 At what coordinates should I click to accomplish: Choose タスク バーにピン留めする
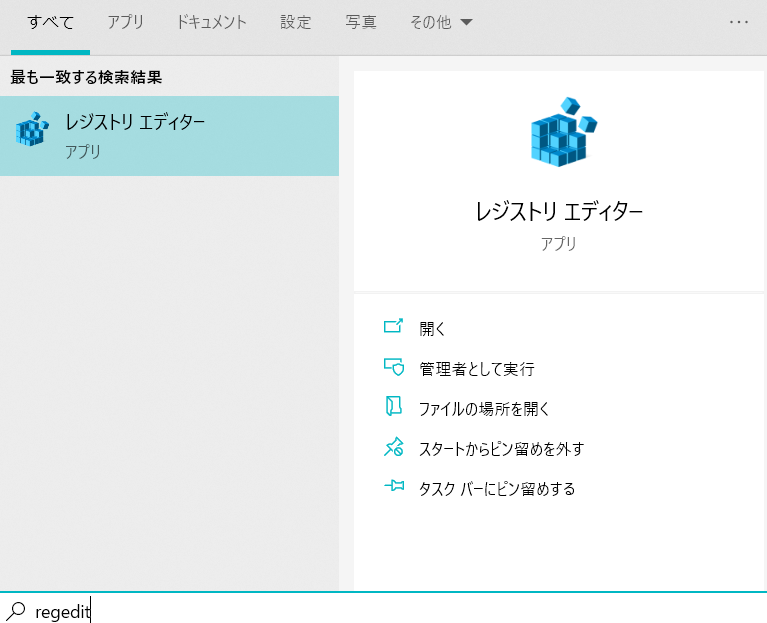pos(497,489)
